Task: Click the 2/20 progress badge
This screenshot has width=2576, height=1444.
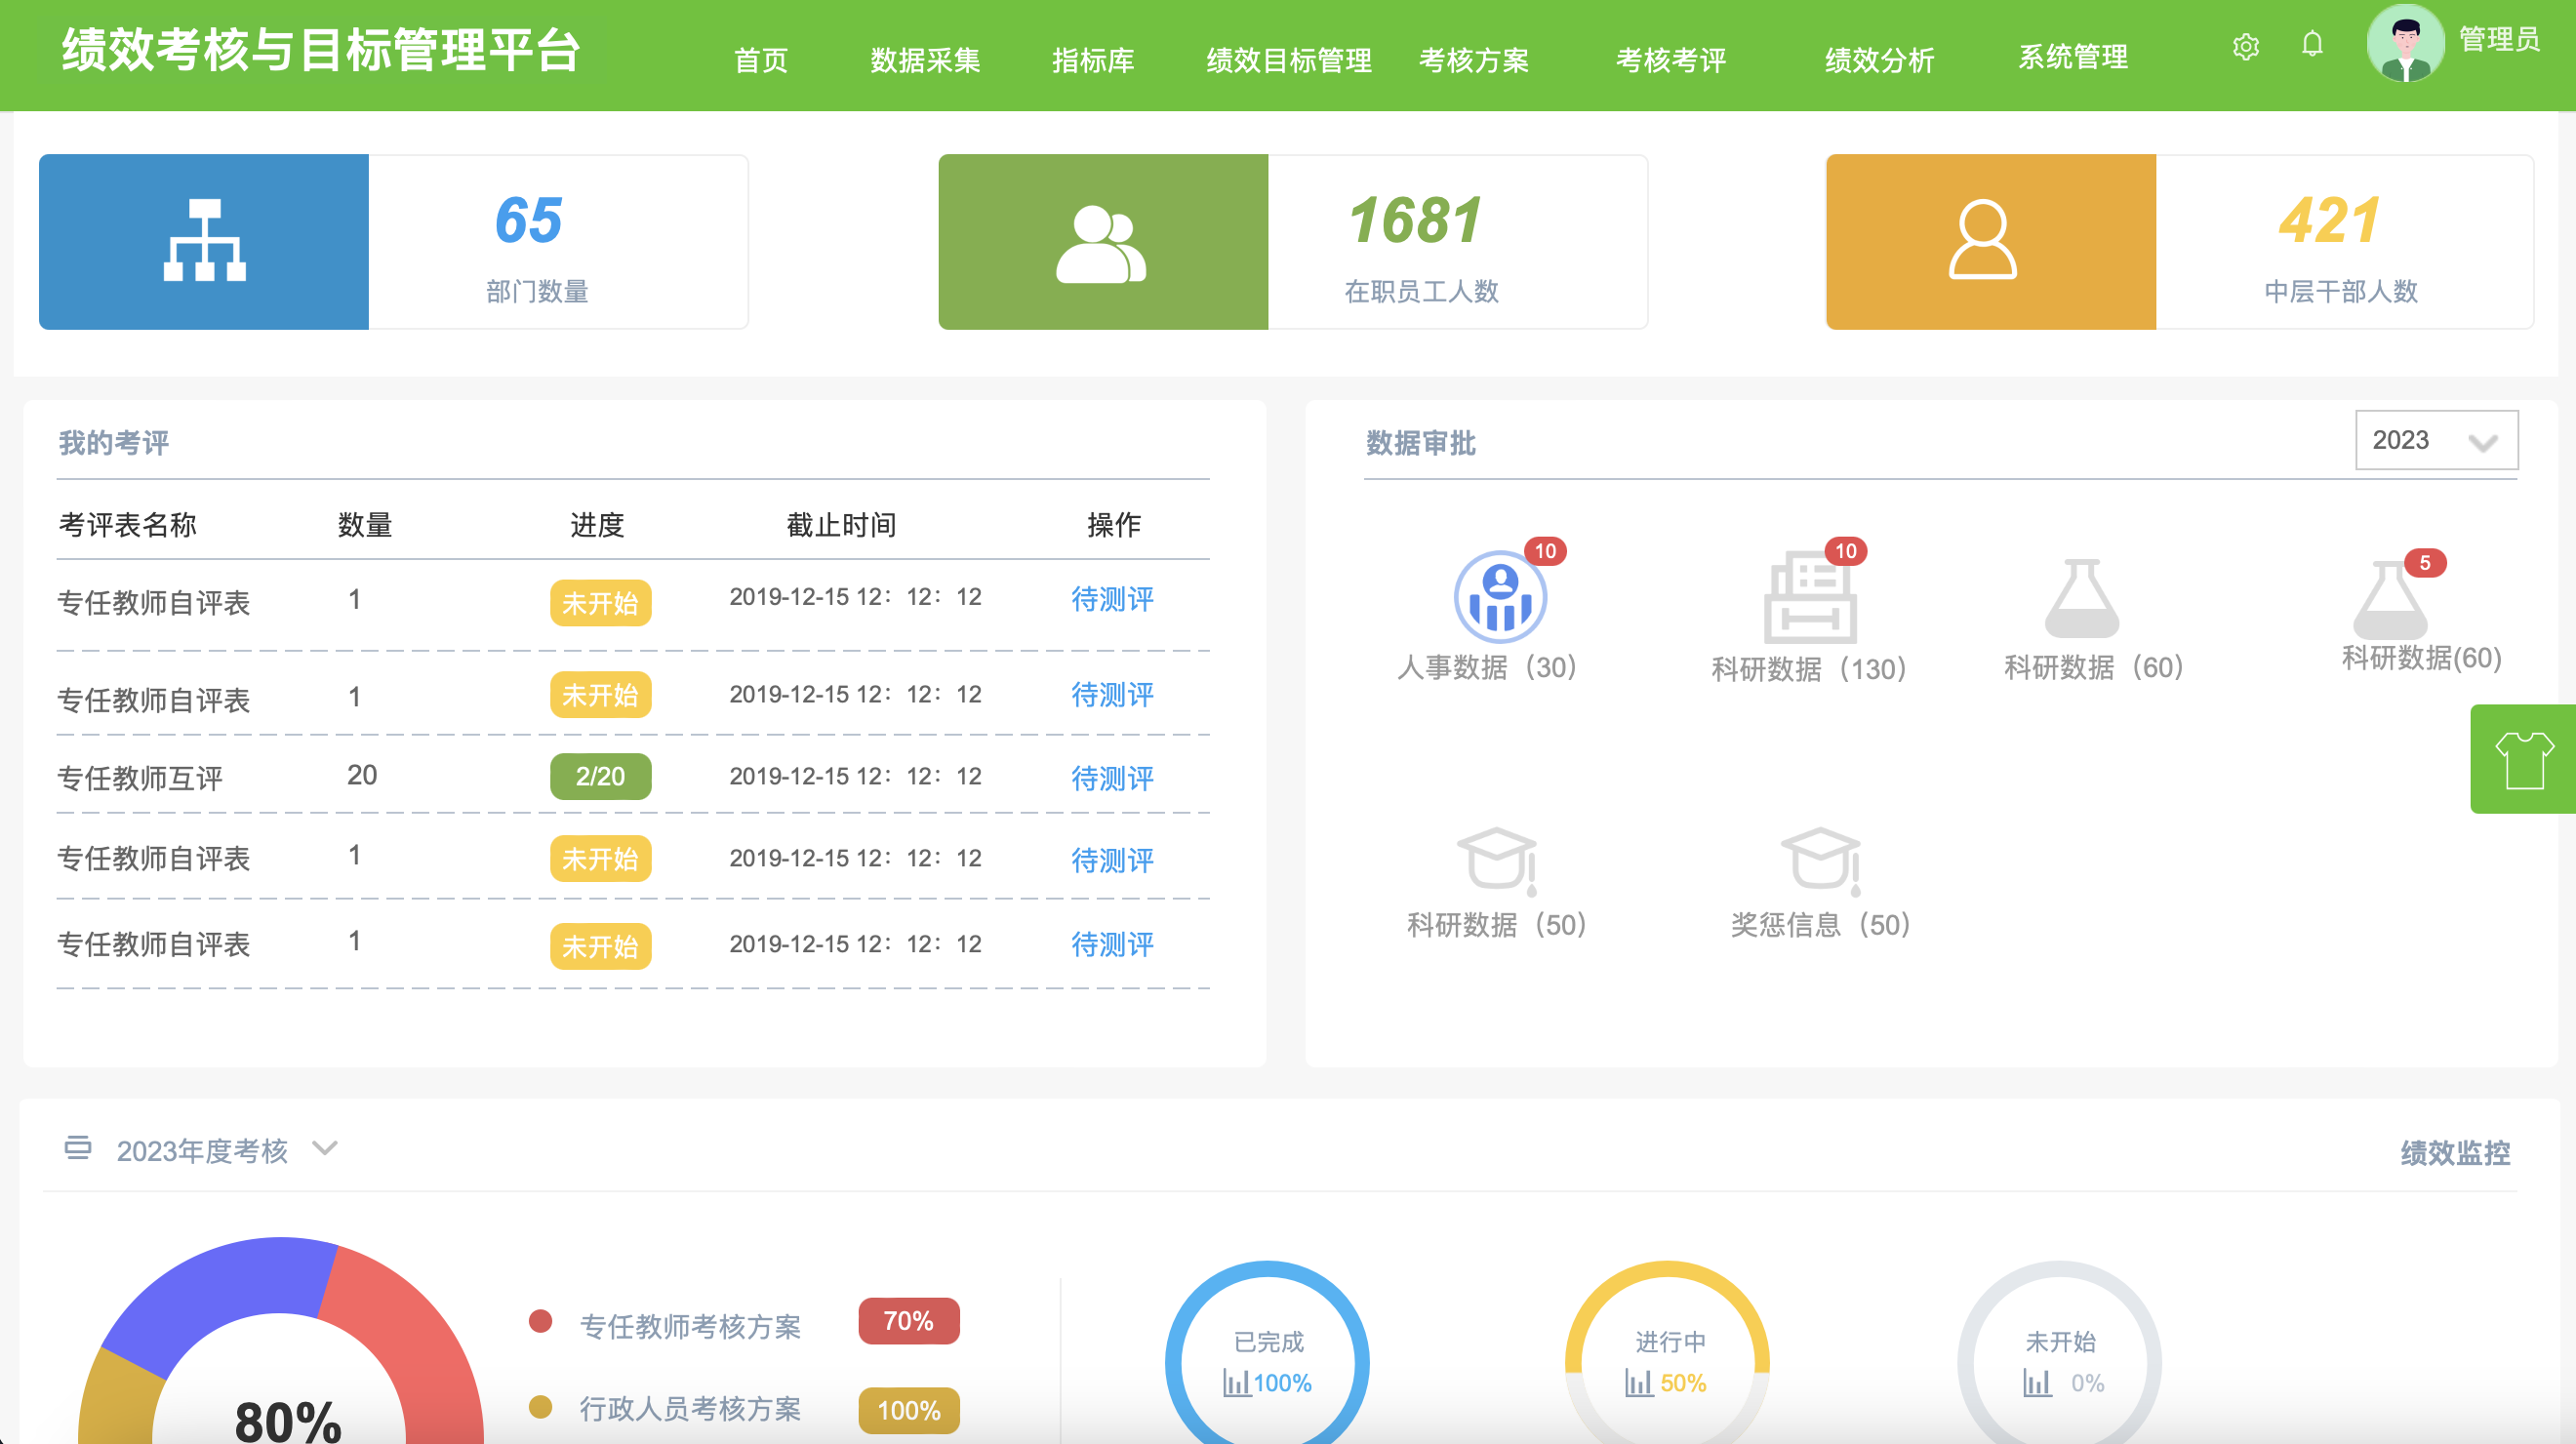Action: pyautogui.click(x=600, y=776)
